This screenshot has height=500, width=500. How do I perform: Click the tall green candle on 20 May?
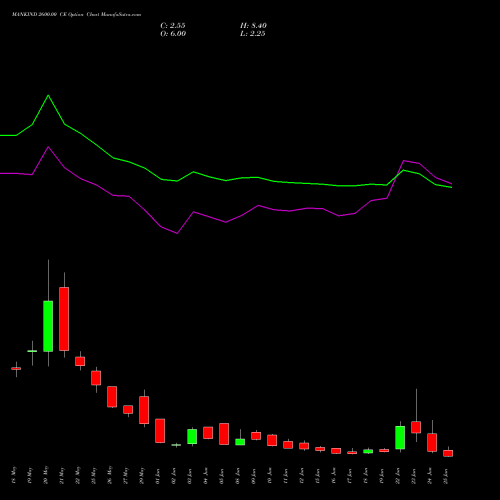pyautogui.click(x=48, y=326)
